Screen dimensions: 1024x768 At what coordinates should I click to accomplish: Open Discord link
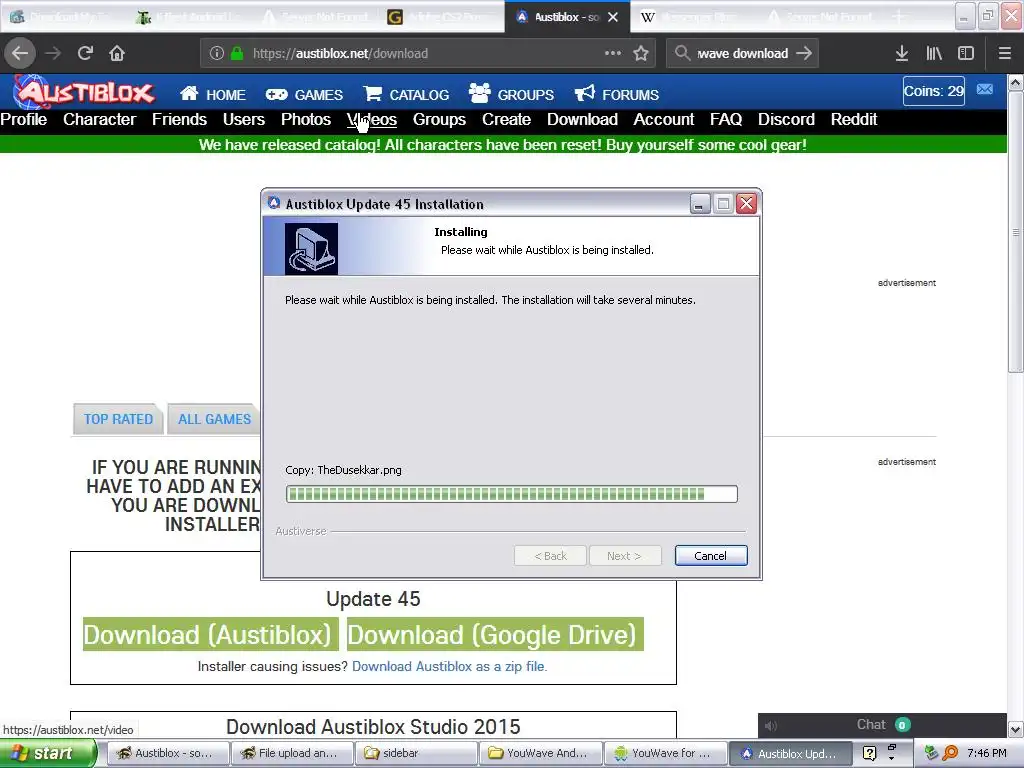pyautogui.click(x=786, y=120)
